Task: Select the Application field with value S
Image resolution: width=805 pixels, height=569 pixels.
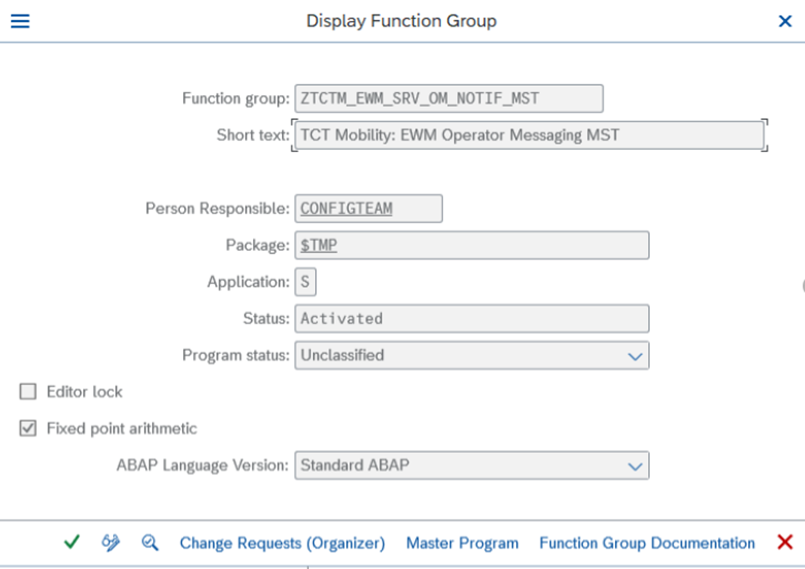Action: [x=305, y=282]
